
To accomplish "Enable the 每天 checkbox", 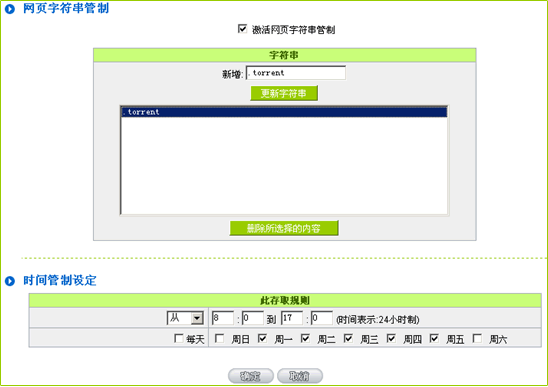I will (x=179, y=338).
